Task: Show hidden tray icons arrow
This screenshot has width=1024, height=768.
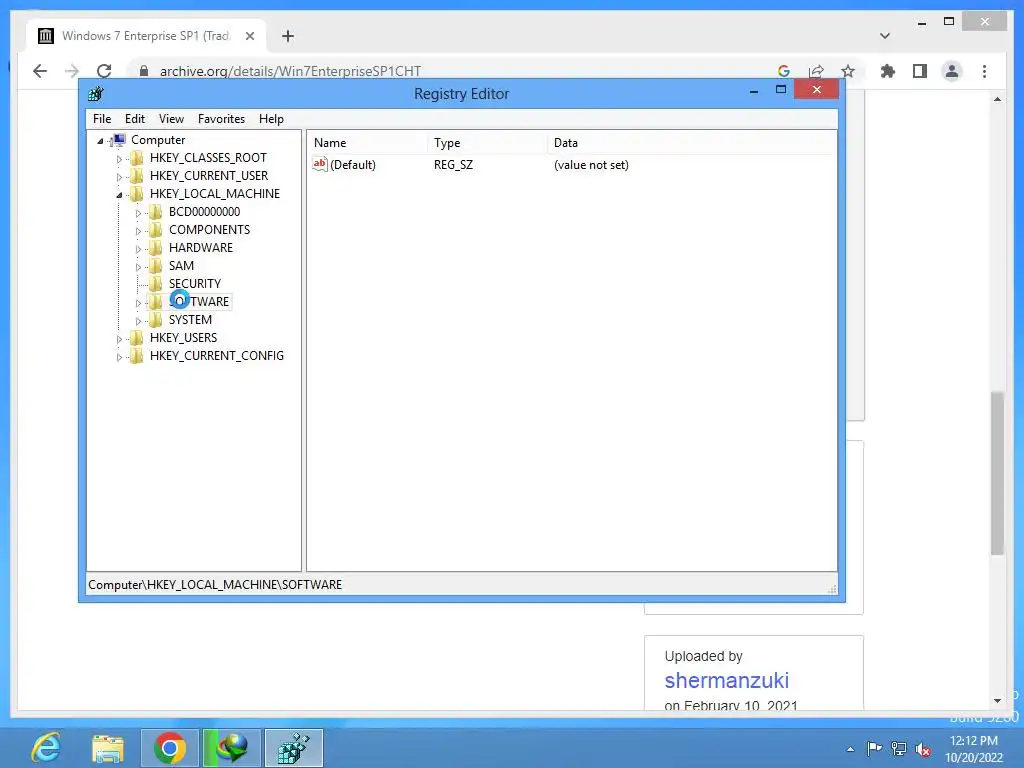Action: click(850, 749)
